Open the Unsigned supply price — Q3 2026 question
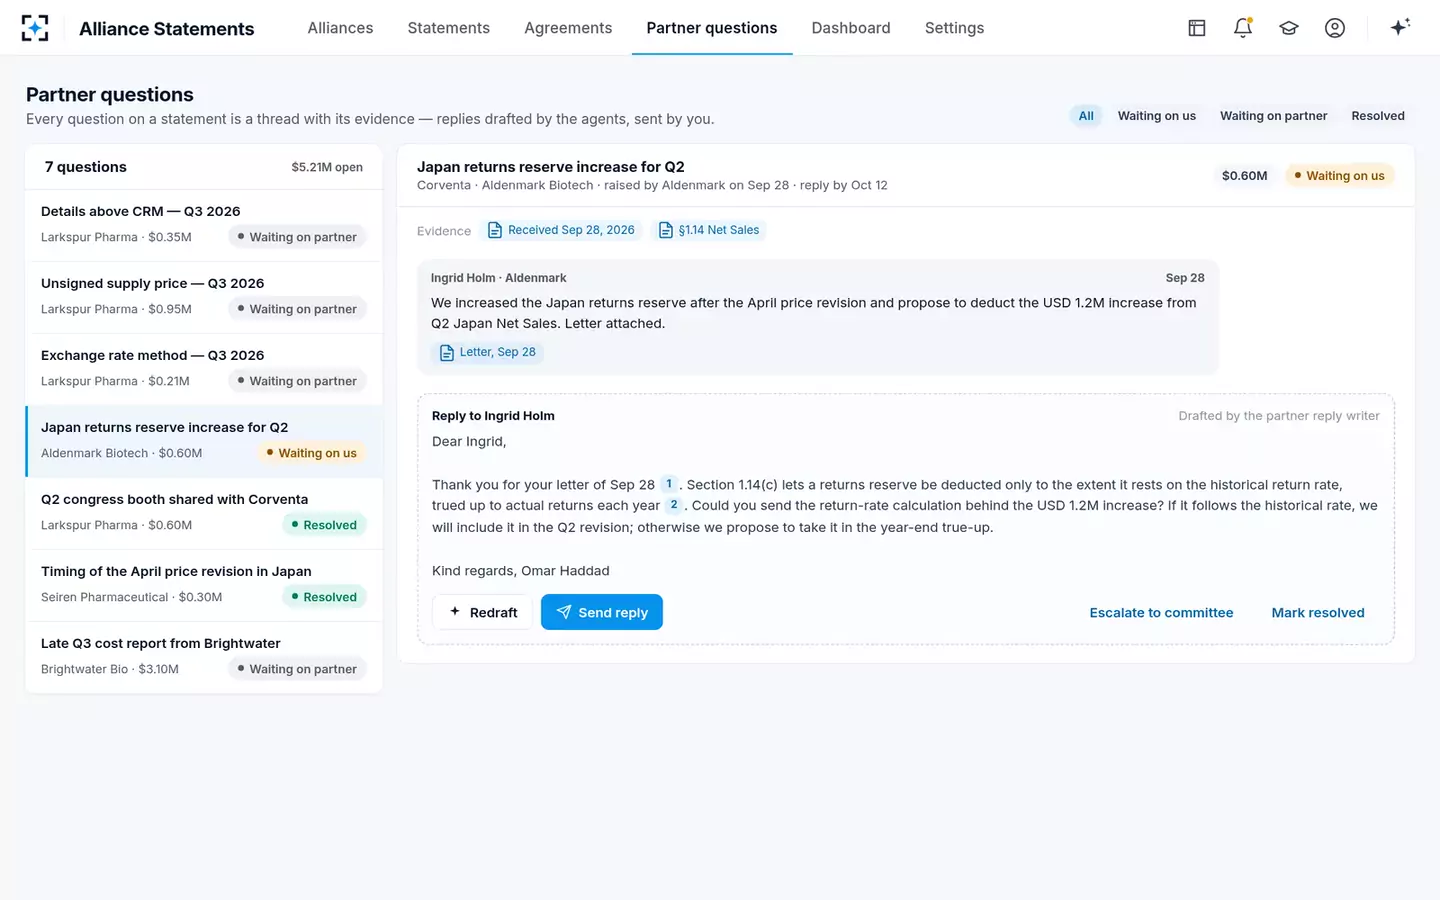The width and height of the screenshot is (1440, 900). tap(204, 297)
